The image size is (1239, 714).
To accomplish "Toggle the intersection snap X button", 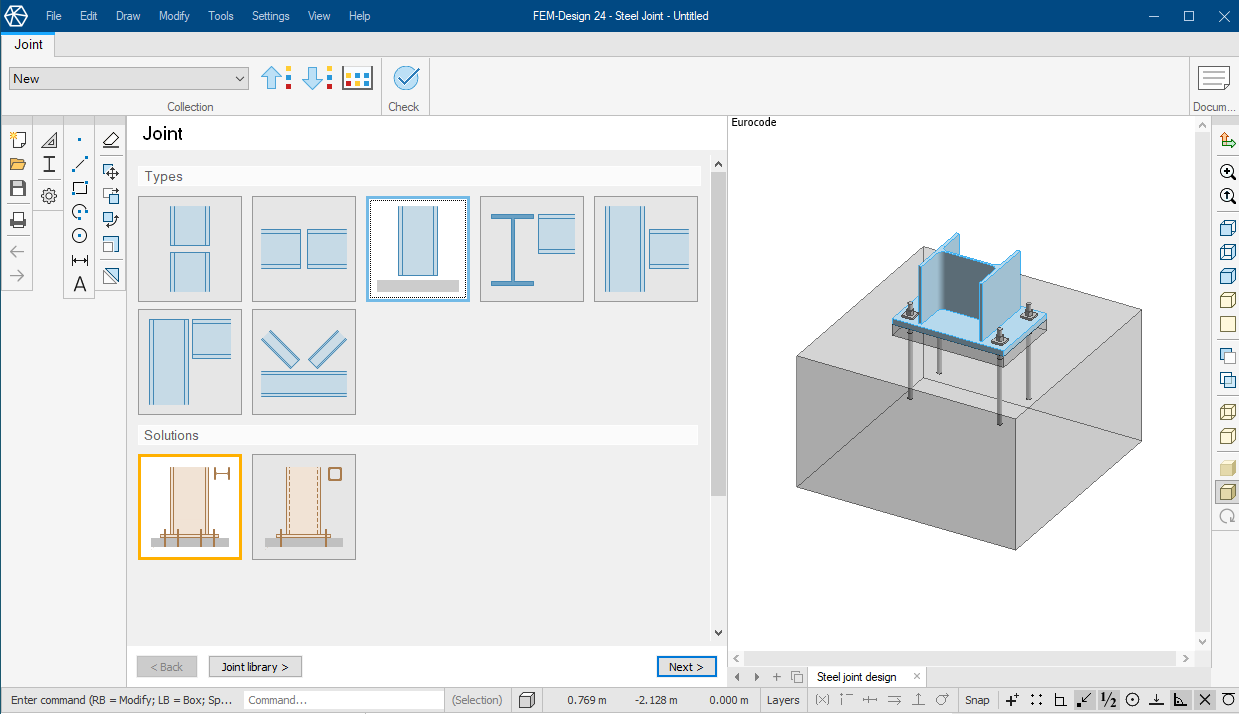I will coord(1204,700).
